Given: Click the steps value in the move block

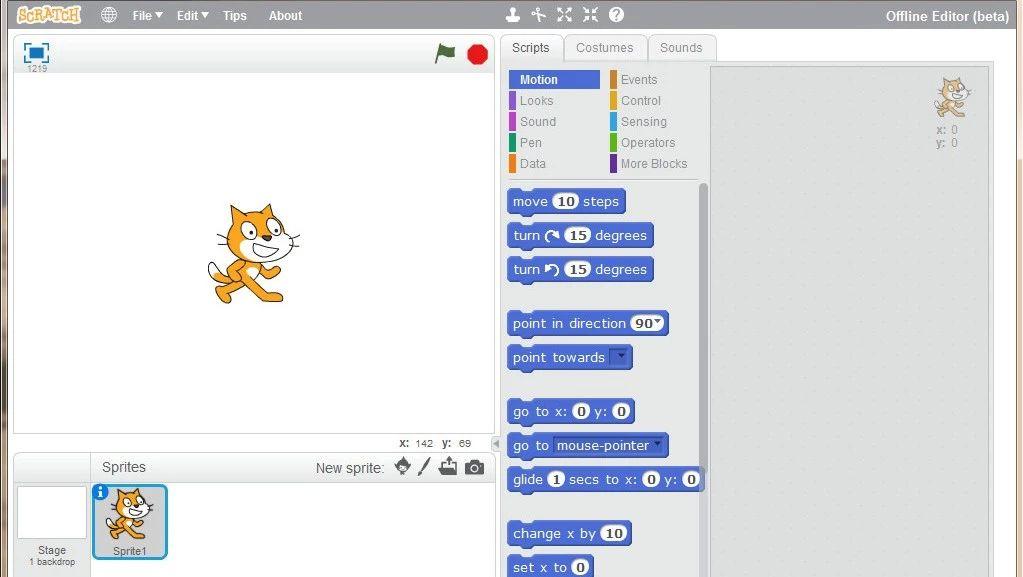Looking at the screenshot, I should (566, 201).
